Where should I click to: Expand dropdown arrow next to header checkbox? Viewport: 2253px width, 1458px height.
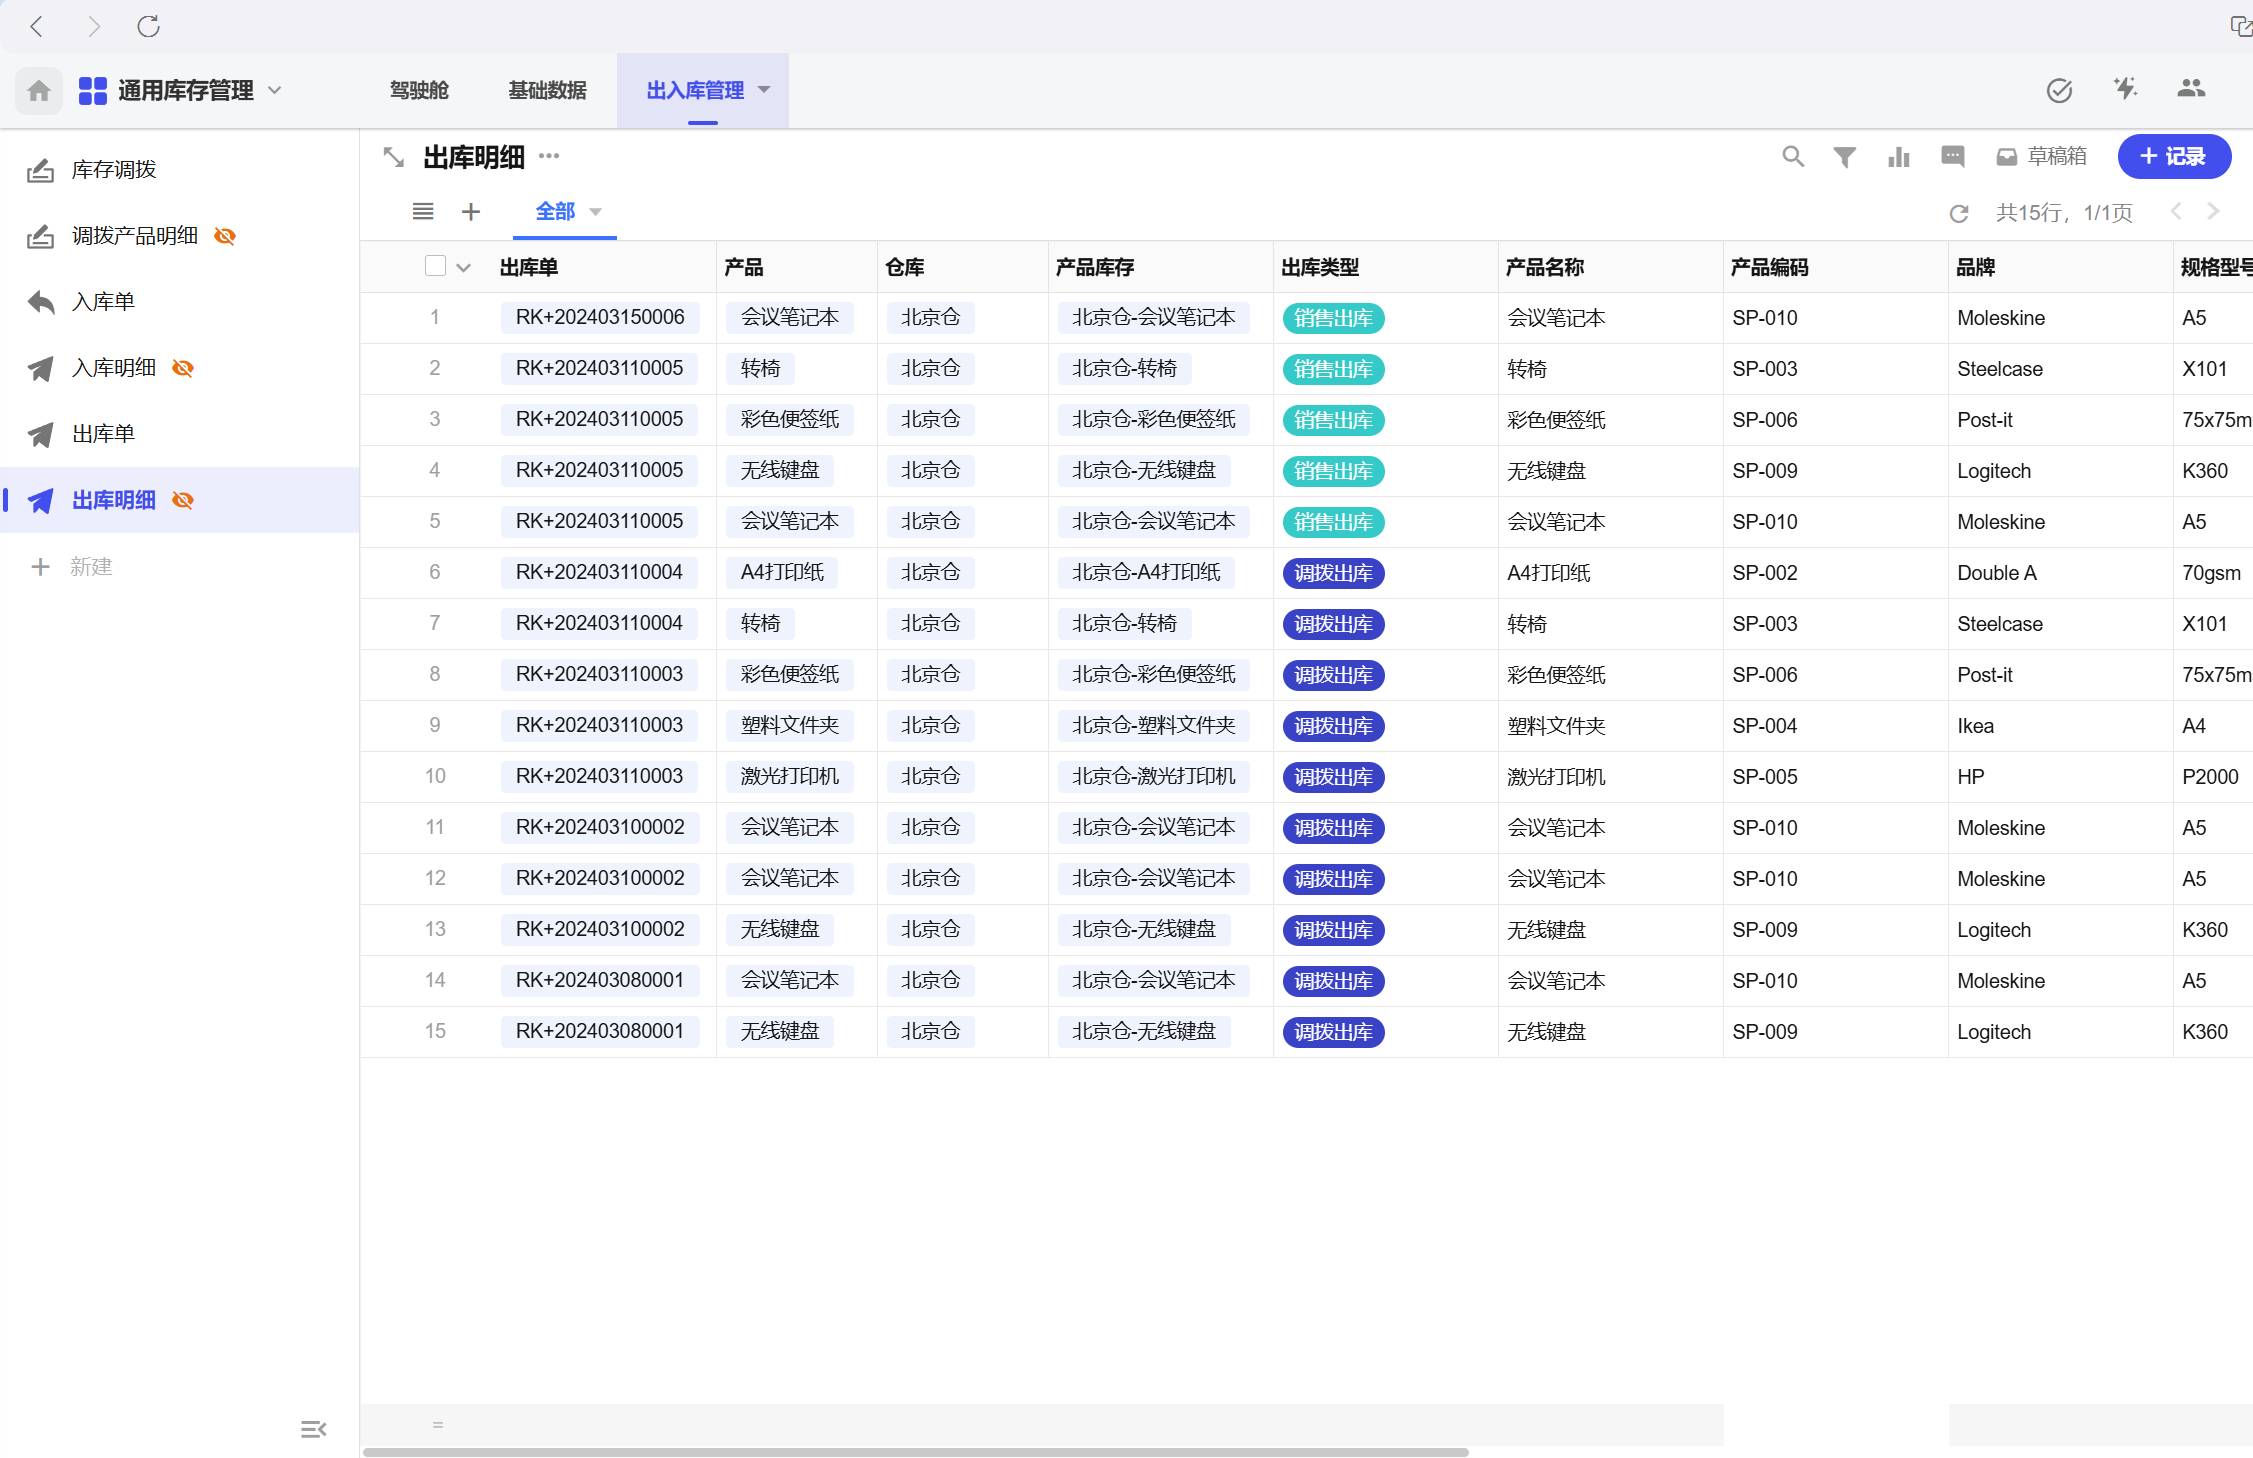463,268
